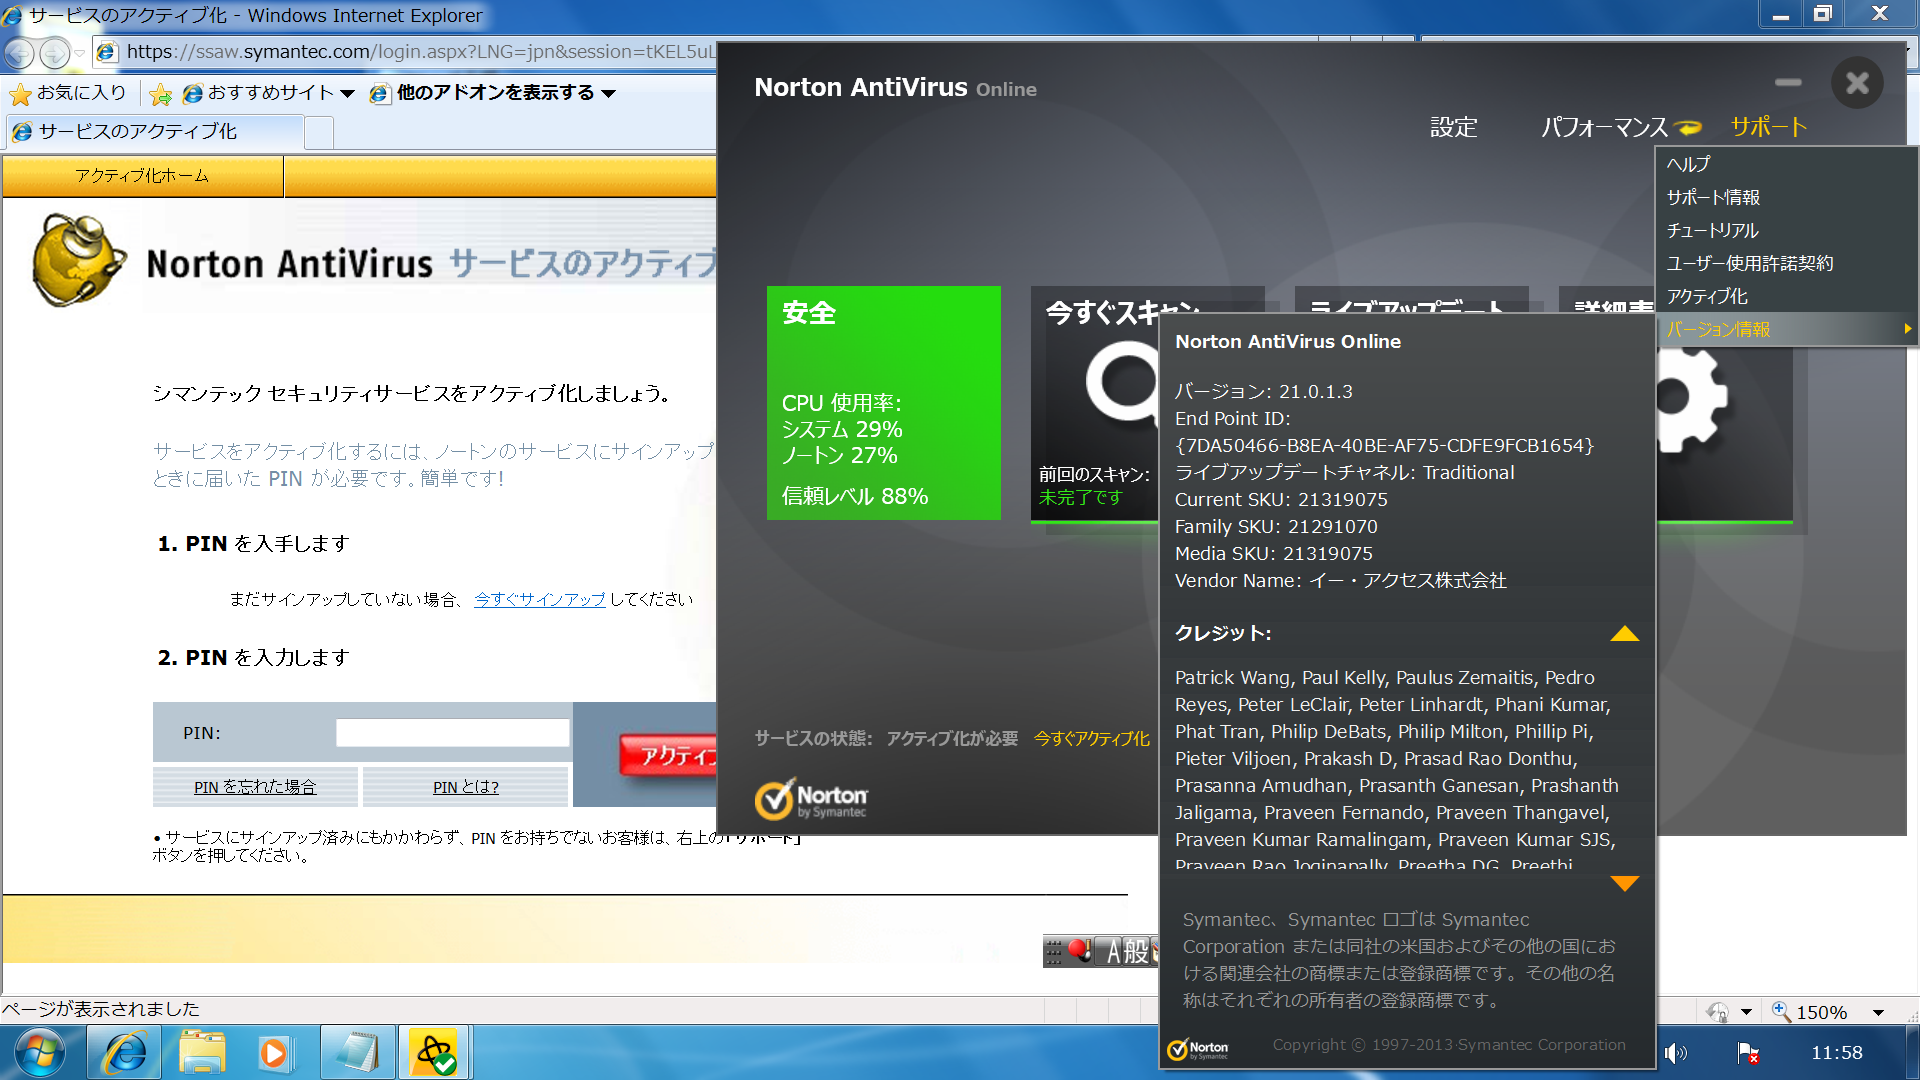Open the 設定 tab in Norton
The height and width of the screenshot is (1080, 1920).
[x=1453, y=127]
